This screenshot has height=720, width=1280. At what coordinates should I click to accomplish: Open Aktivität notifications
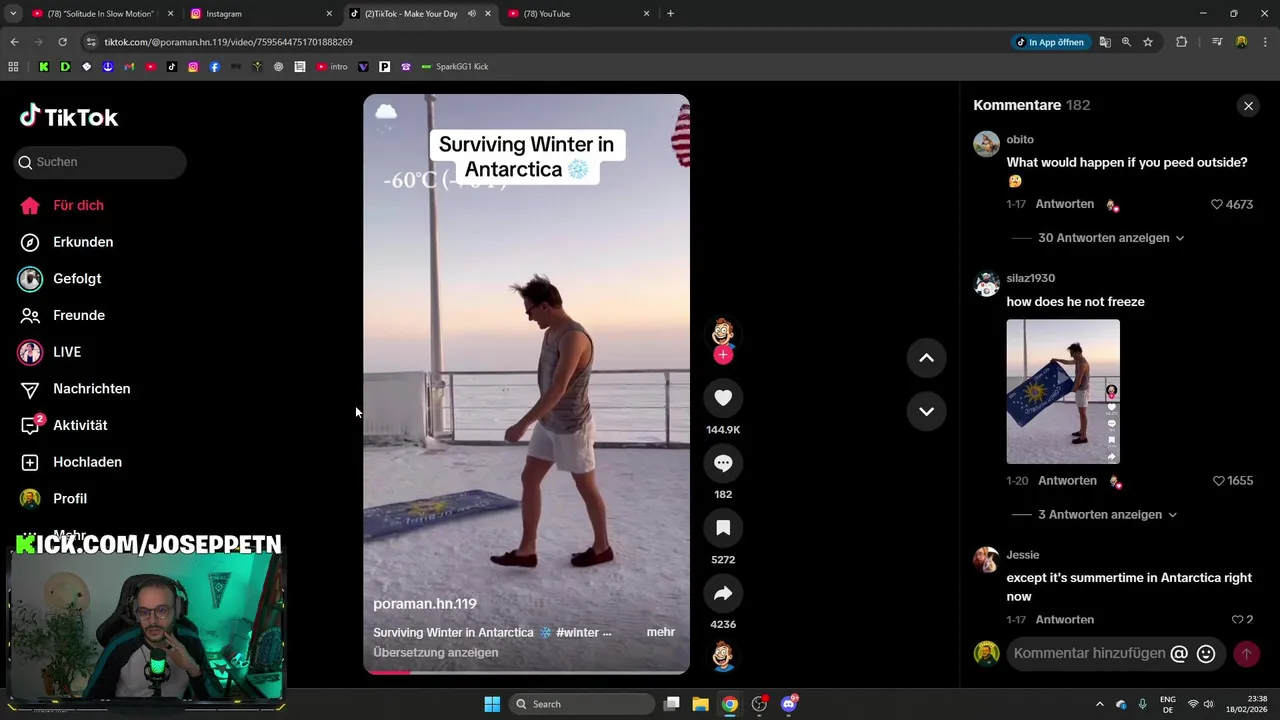click(x=64, y=425)
